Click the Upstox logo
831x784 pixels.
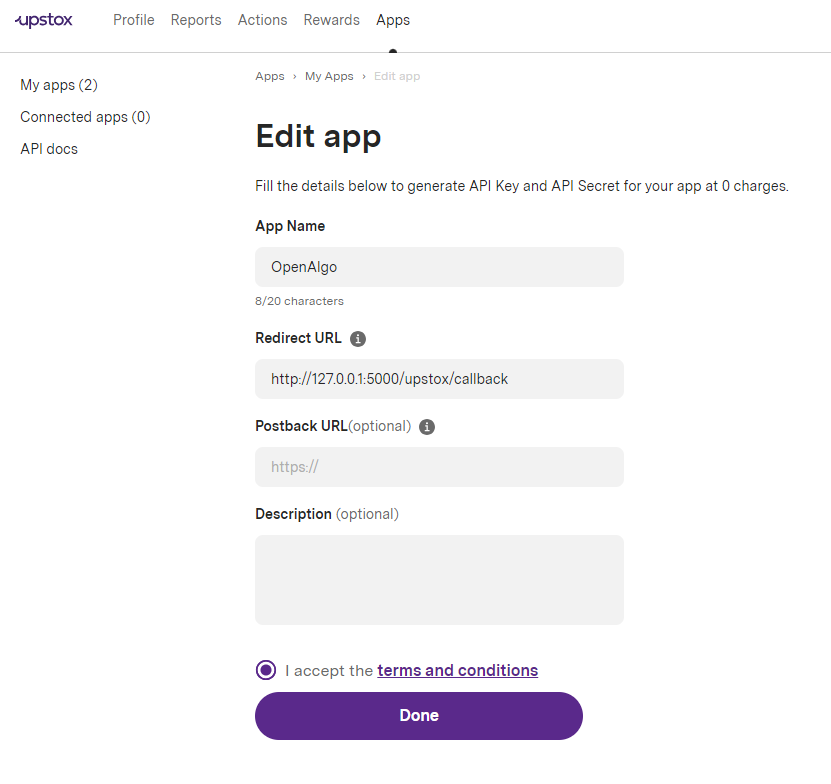(44, 20)
